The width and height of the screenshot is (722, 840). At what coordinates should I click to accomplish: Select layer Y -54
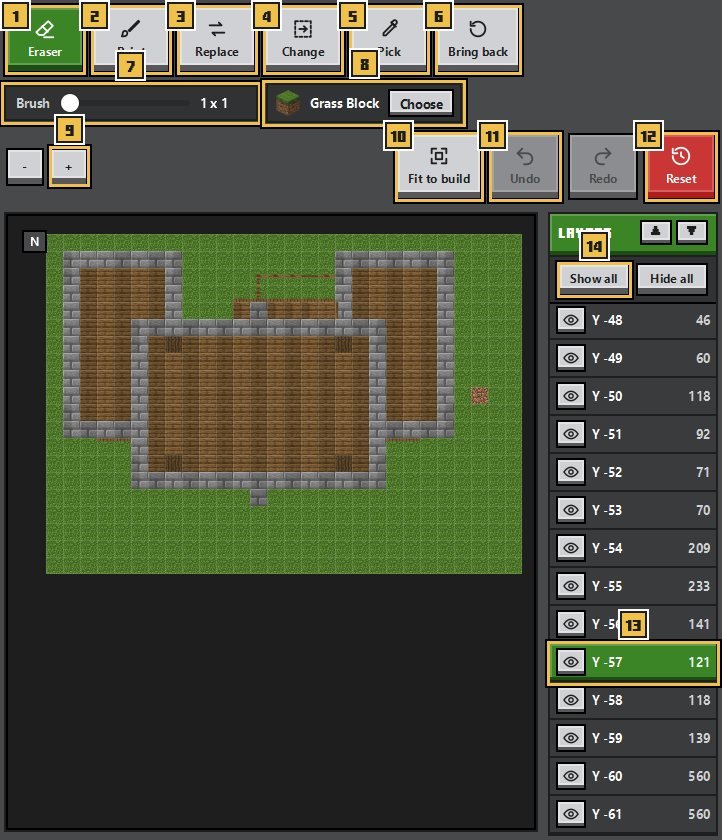pyautogui.click(x=633, y=549)
